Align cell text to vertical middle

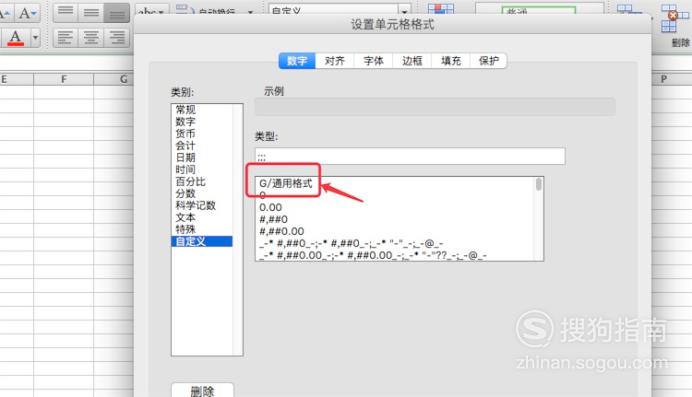coord(91,12)
